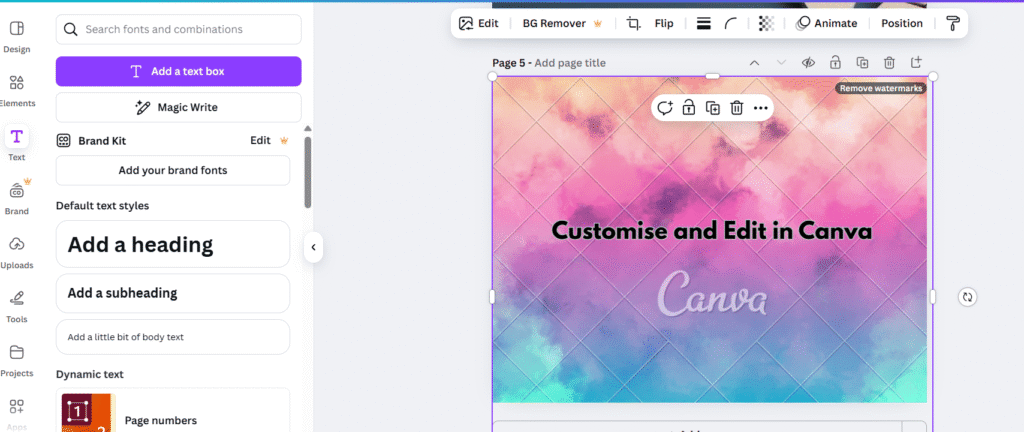Viewport: 1024px width, 432px height.
Task: Click Flip in the toolbar
Action: [x=664, y=23]
